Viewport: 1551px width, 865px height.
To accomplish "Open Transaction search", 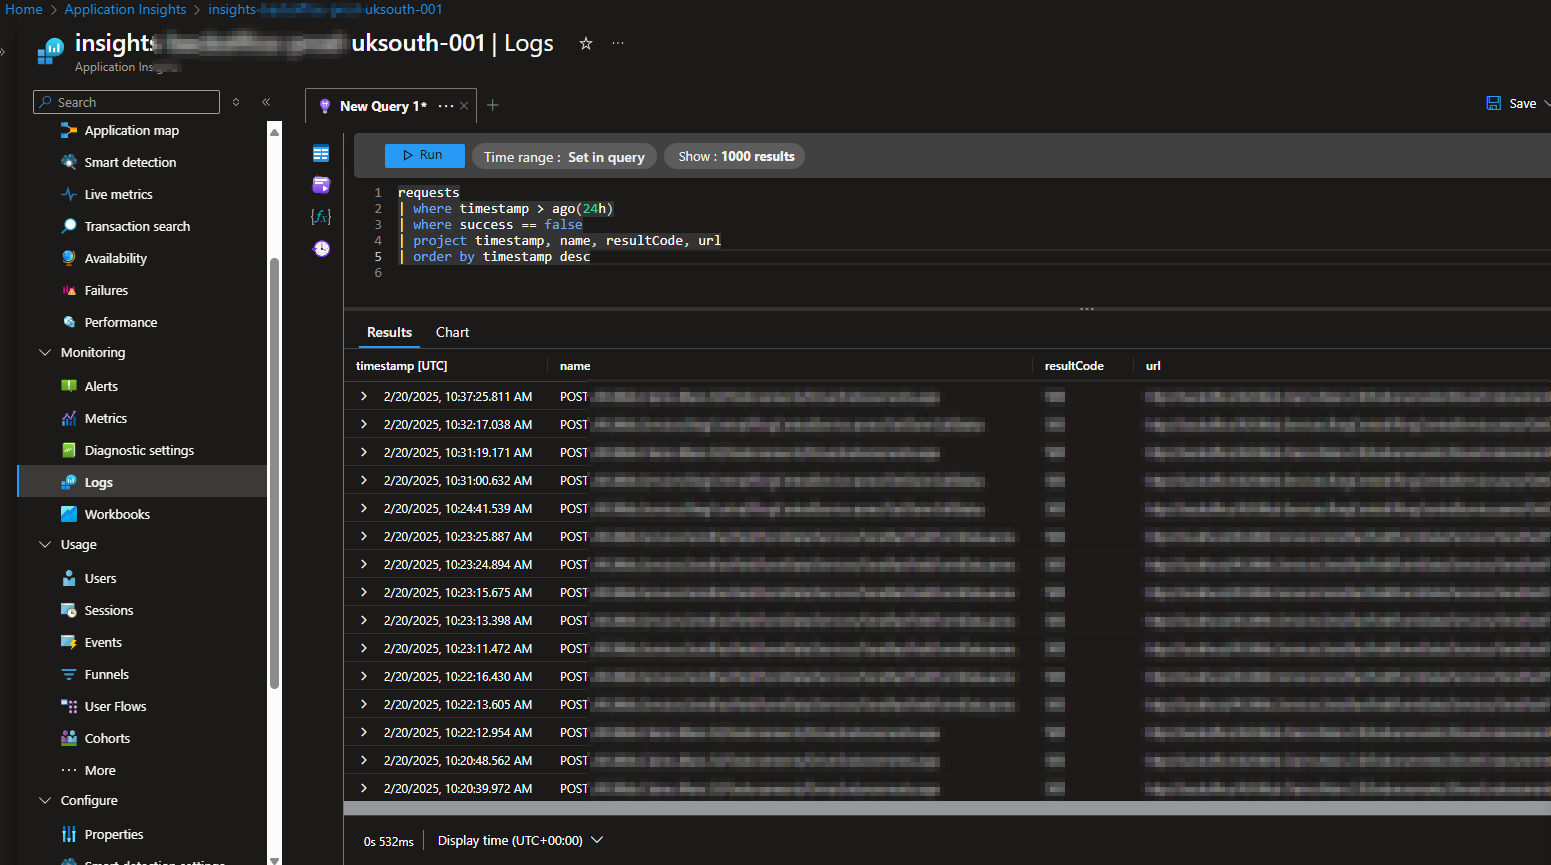I will (137, 226).
